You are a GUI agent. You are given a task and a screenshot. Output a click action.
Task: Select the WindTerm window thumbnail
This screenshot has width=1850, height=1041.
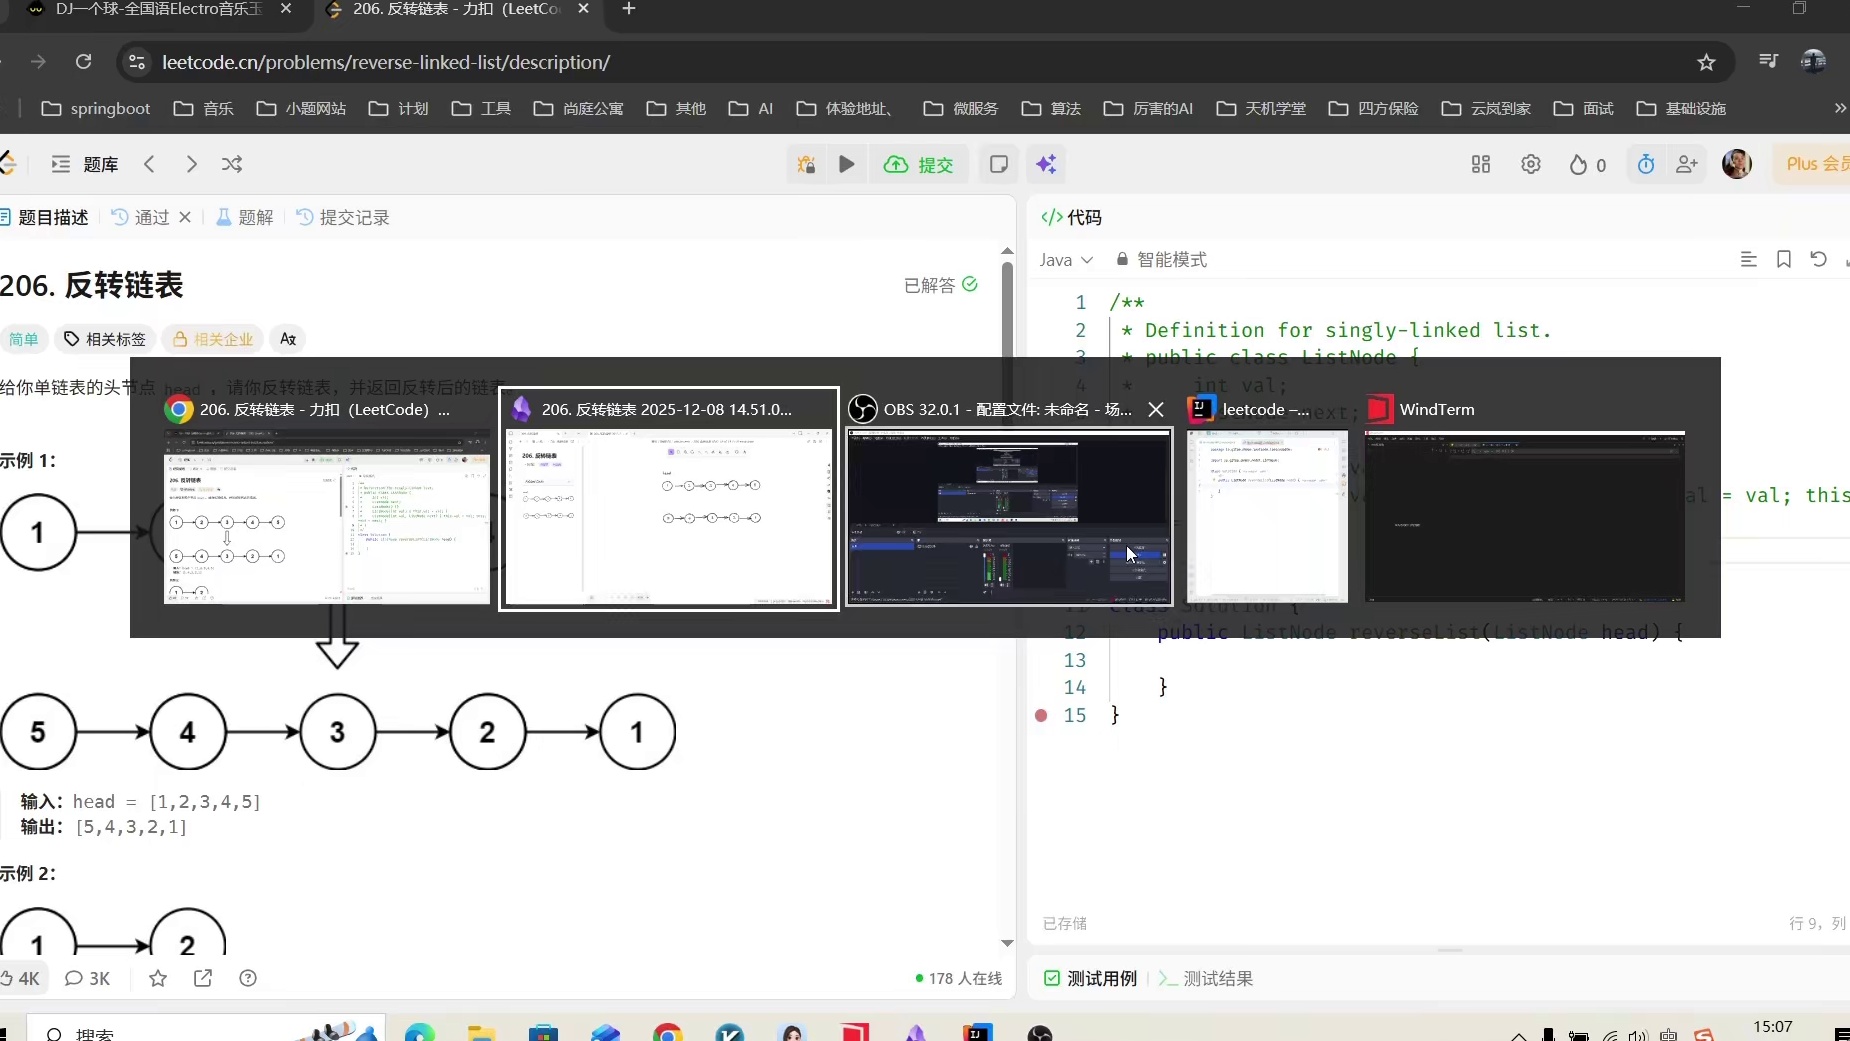[x=1524, y=516]
